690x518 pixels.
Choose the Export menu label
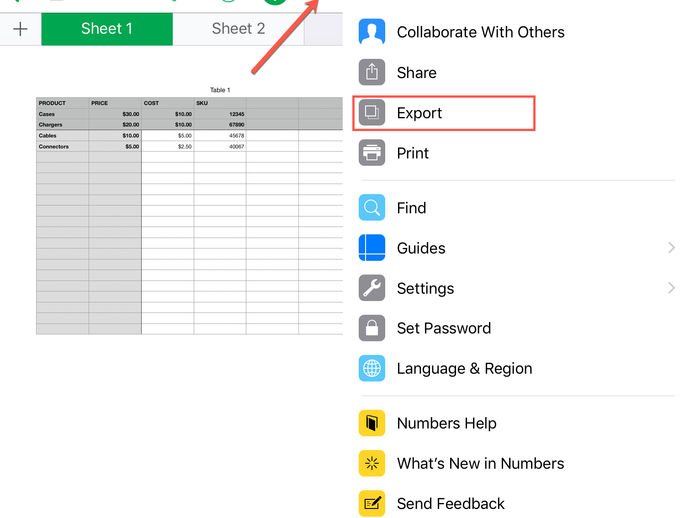coord(419,113)
